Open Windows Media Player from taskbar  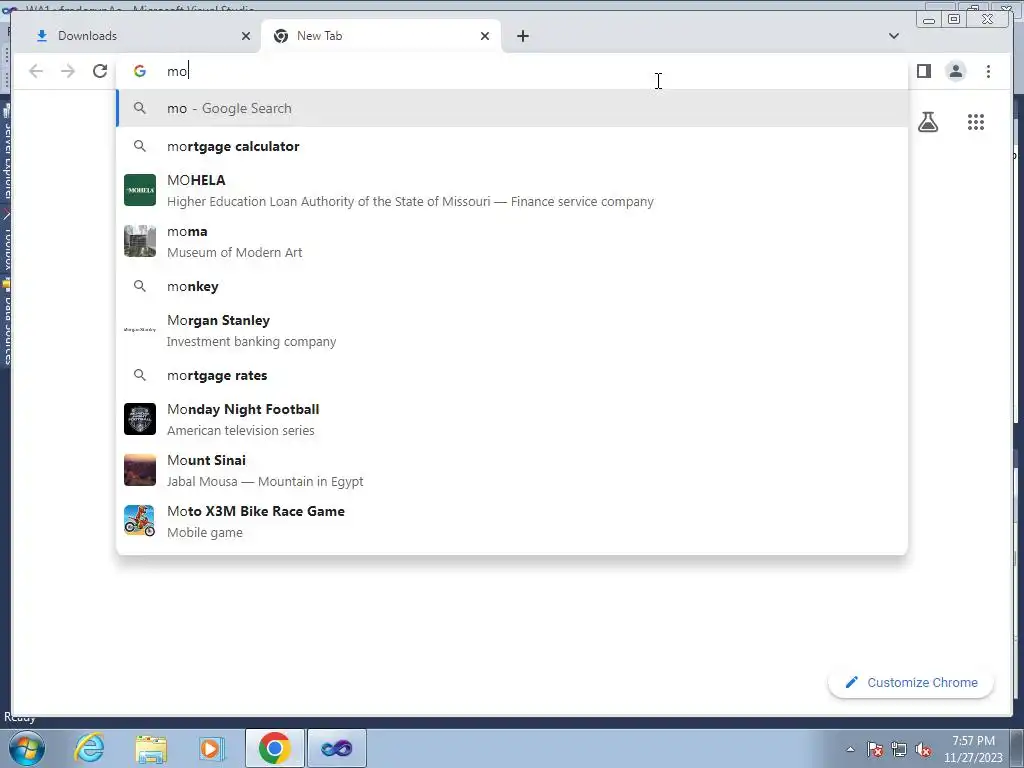pos(212,748)
